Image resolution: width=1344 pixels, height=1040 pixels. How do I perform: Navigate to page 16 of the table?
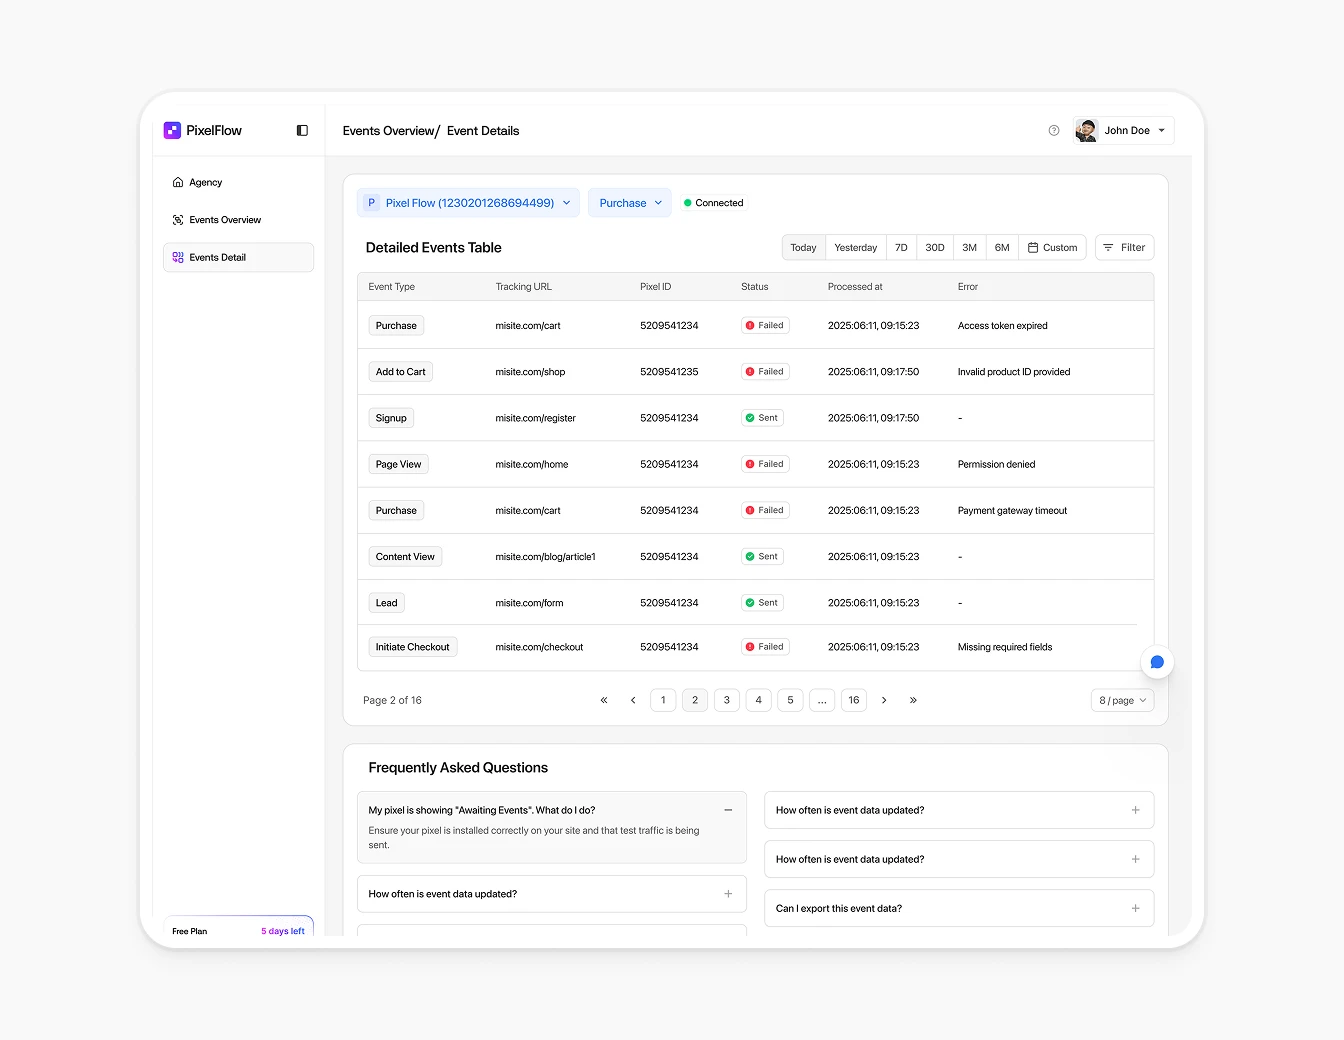click(854, 700)
